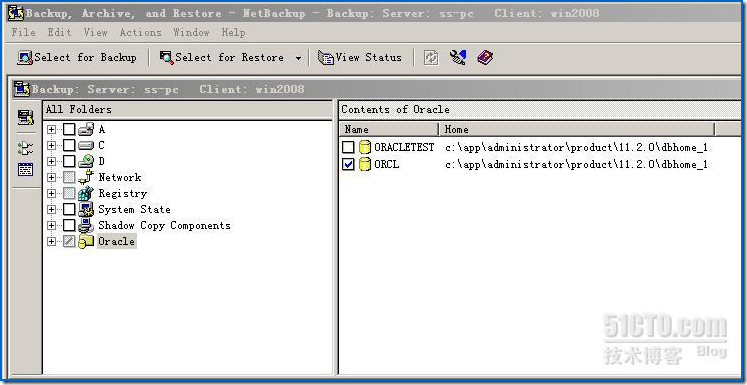Sort by Home column header

click(x=576, y=129)
